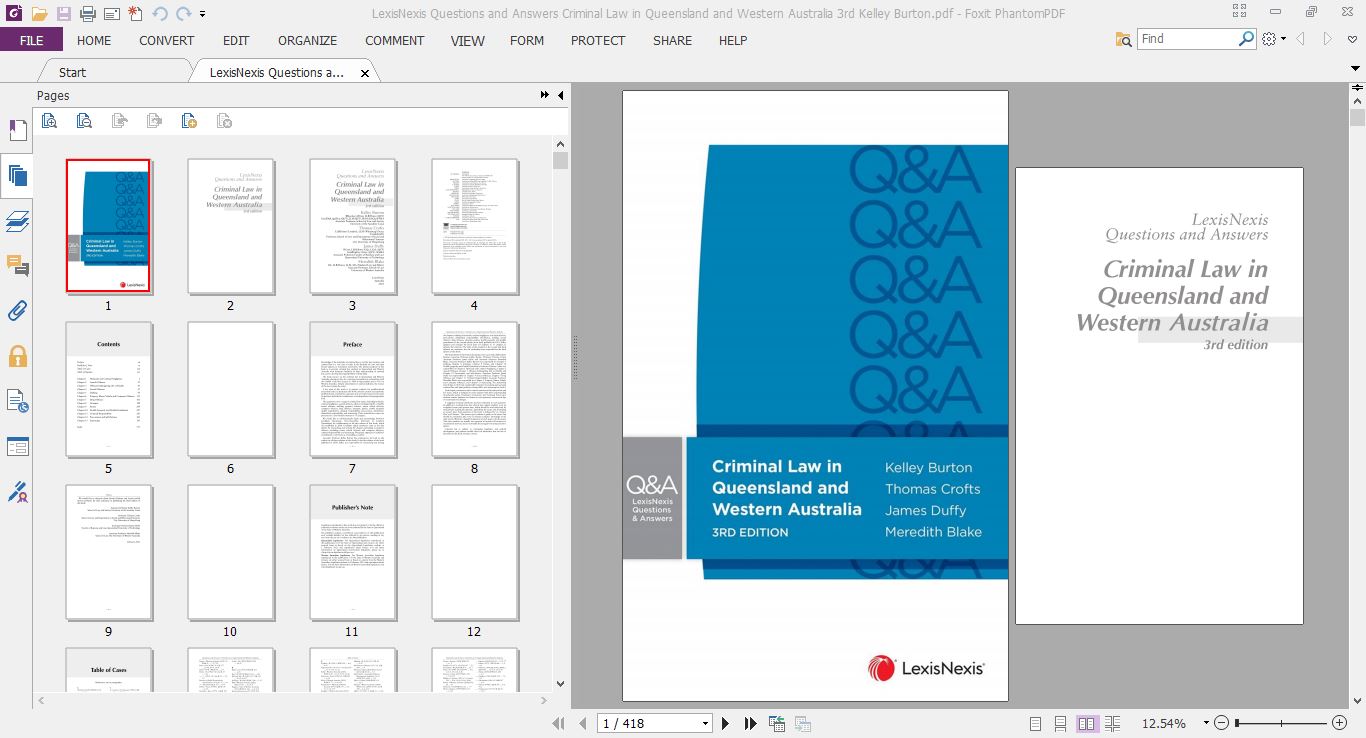Screen dimensions: 1366x738
Task: Open the COMMENT ribbon tab
Action: pyautogui.click(x=394, y=40)
